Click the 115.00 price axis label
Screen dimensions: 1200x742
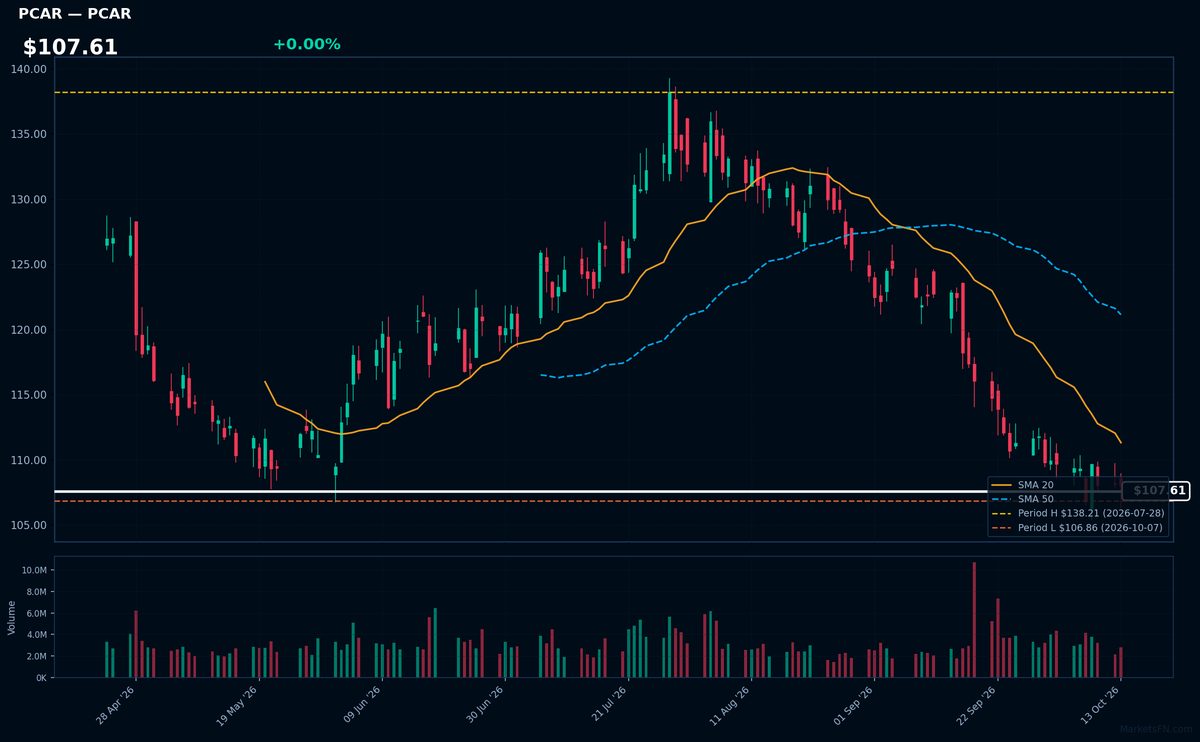[x=30, y=395]
